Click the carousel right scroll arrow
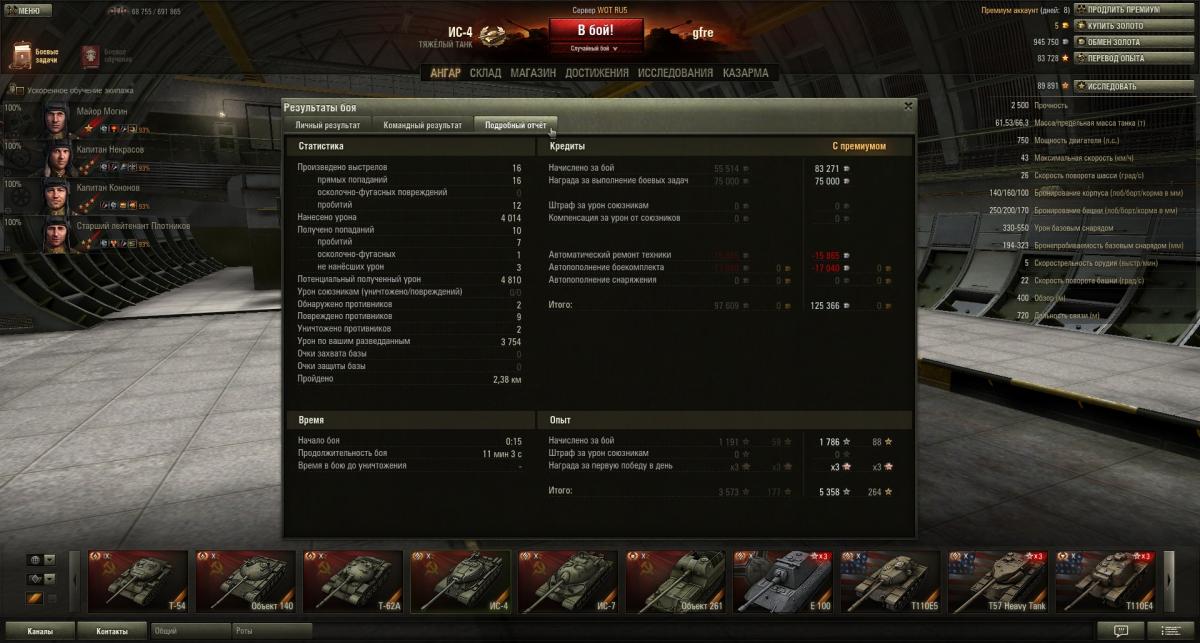The image size is (1200, 643). point(1170,581)
